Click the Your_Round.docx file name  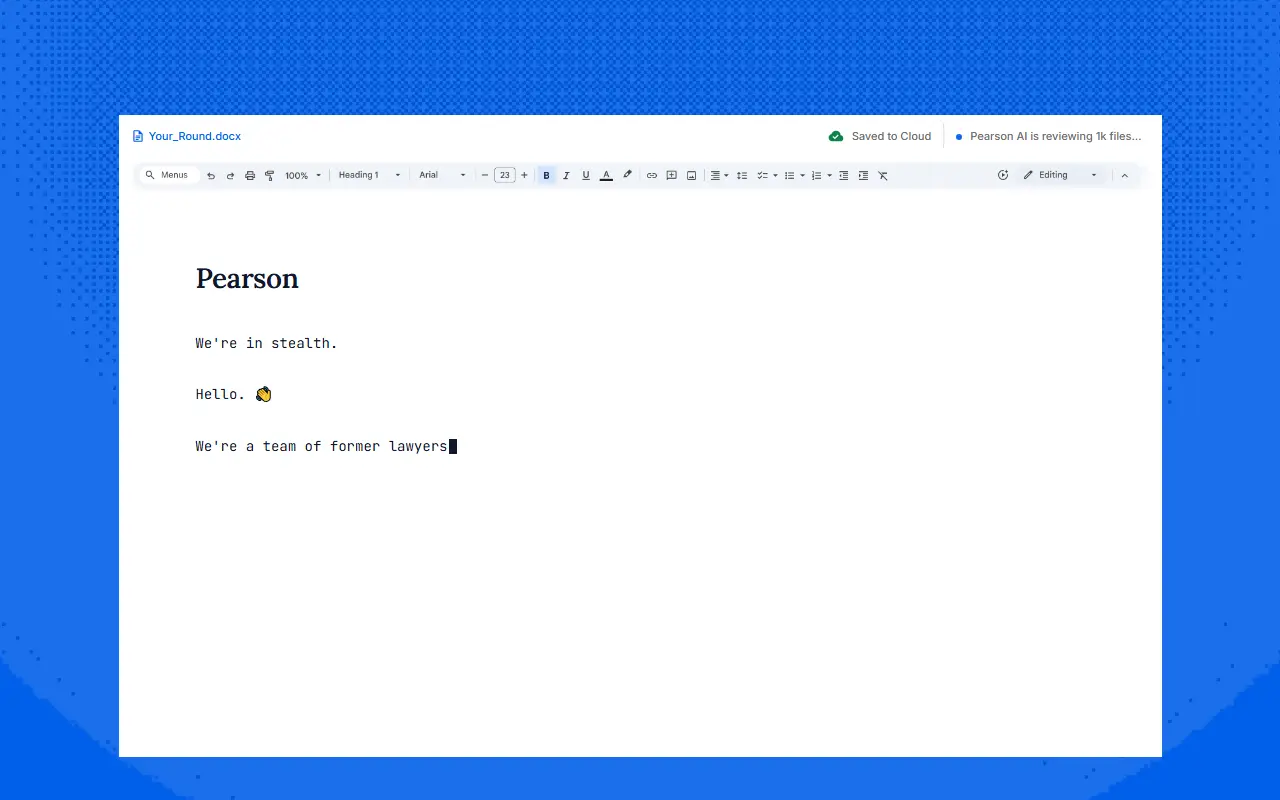(195, 136)
